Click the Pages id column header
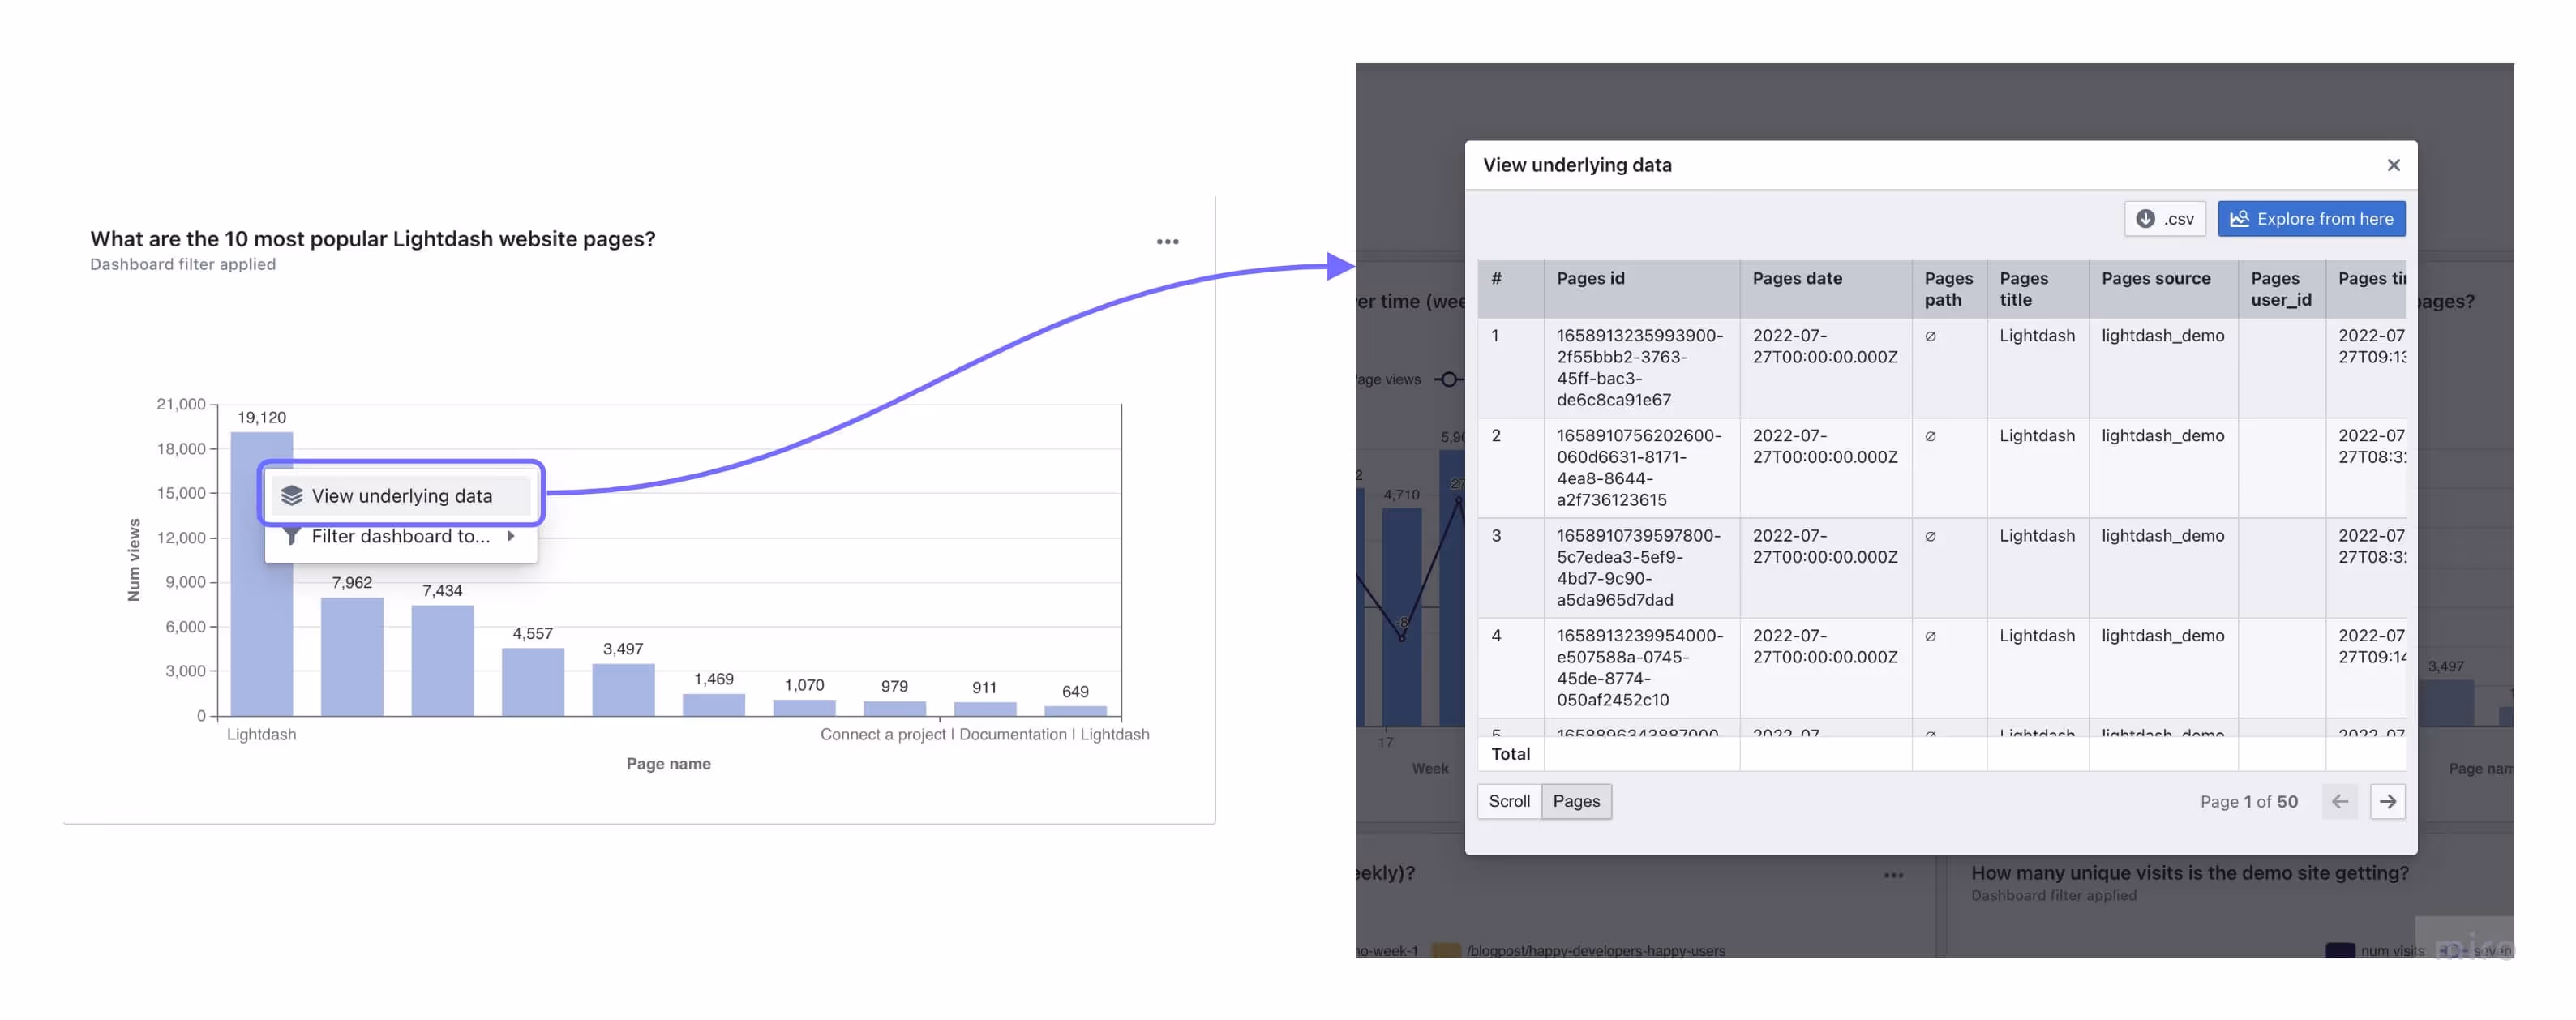Viewport: 2576px width, 1020px height. click(1590, 279)
